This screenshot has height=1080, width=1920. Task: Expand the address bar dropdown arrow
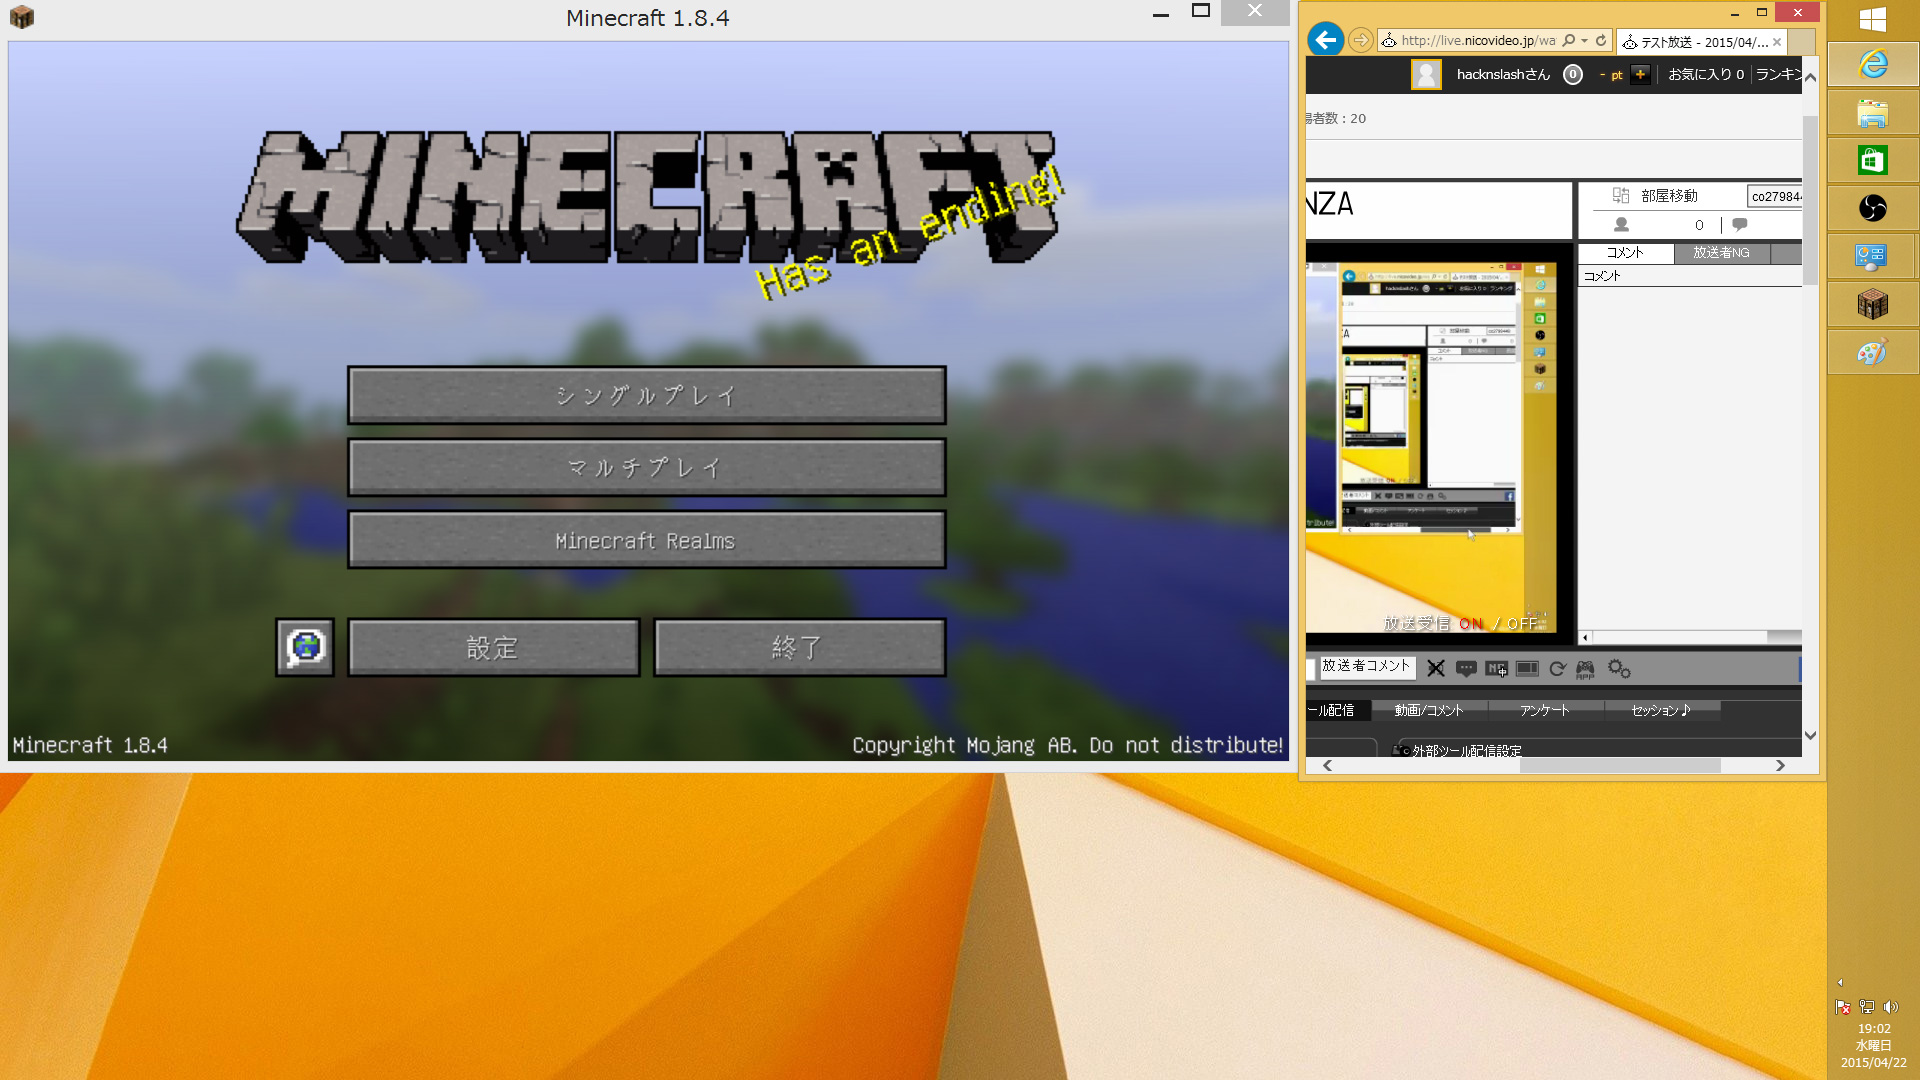(x=1585, y=41)
